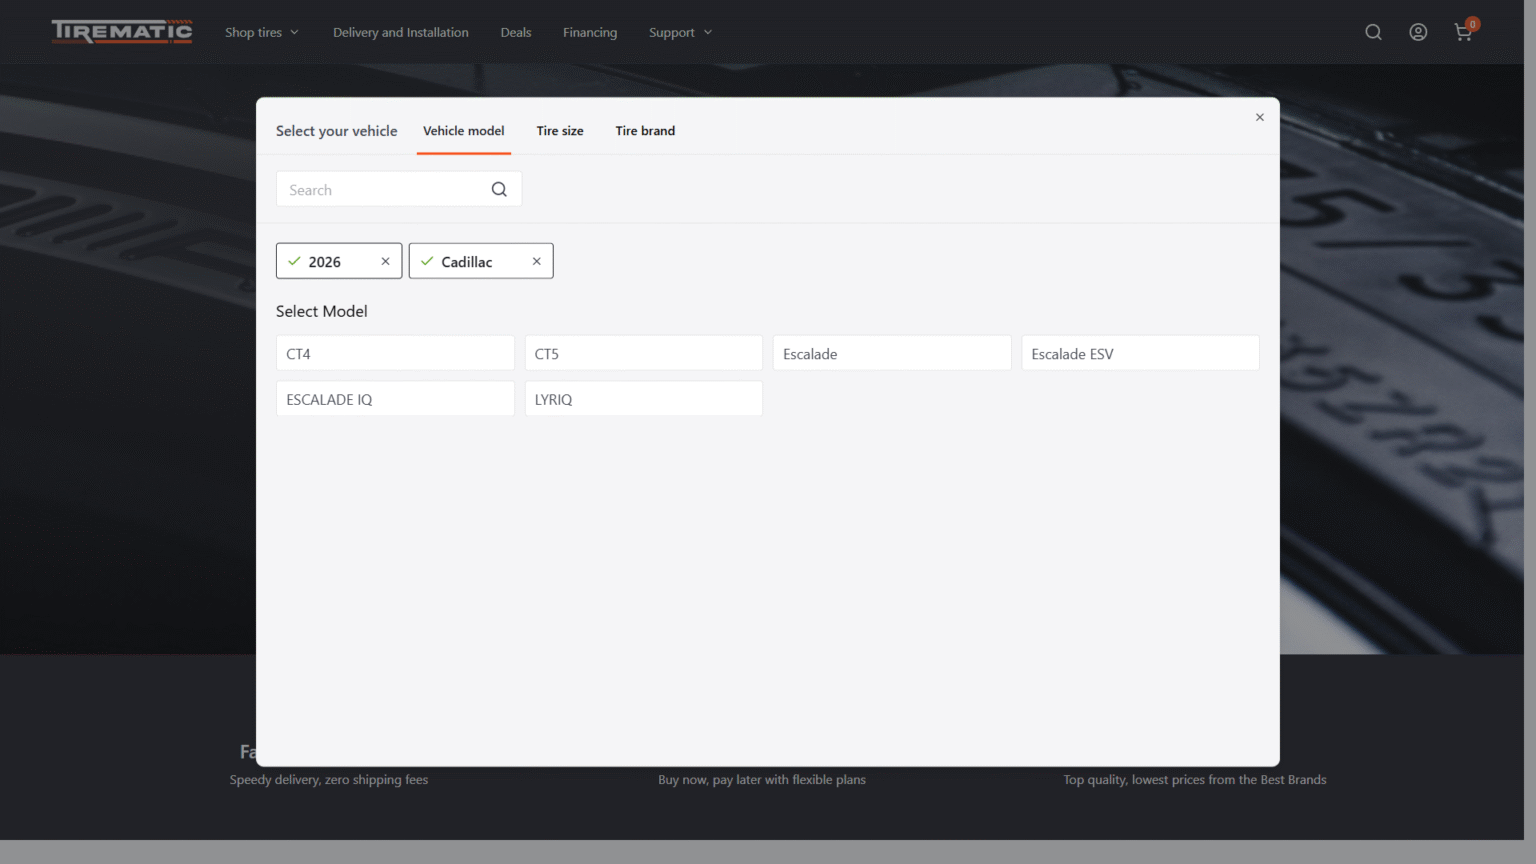
Task: Choose the Escalade ESV model
Action: pos(1140,354)
